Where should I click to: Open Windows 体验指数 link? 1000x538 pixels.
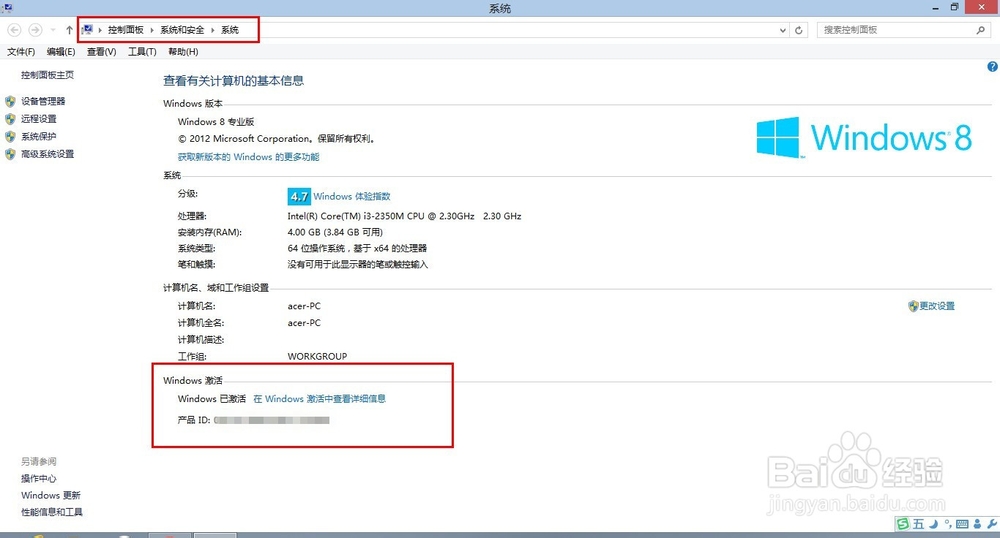point(351,196)
